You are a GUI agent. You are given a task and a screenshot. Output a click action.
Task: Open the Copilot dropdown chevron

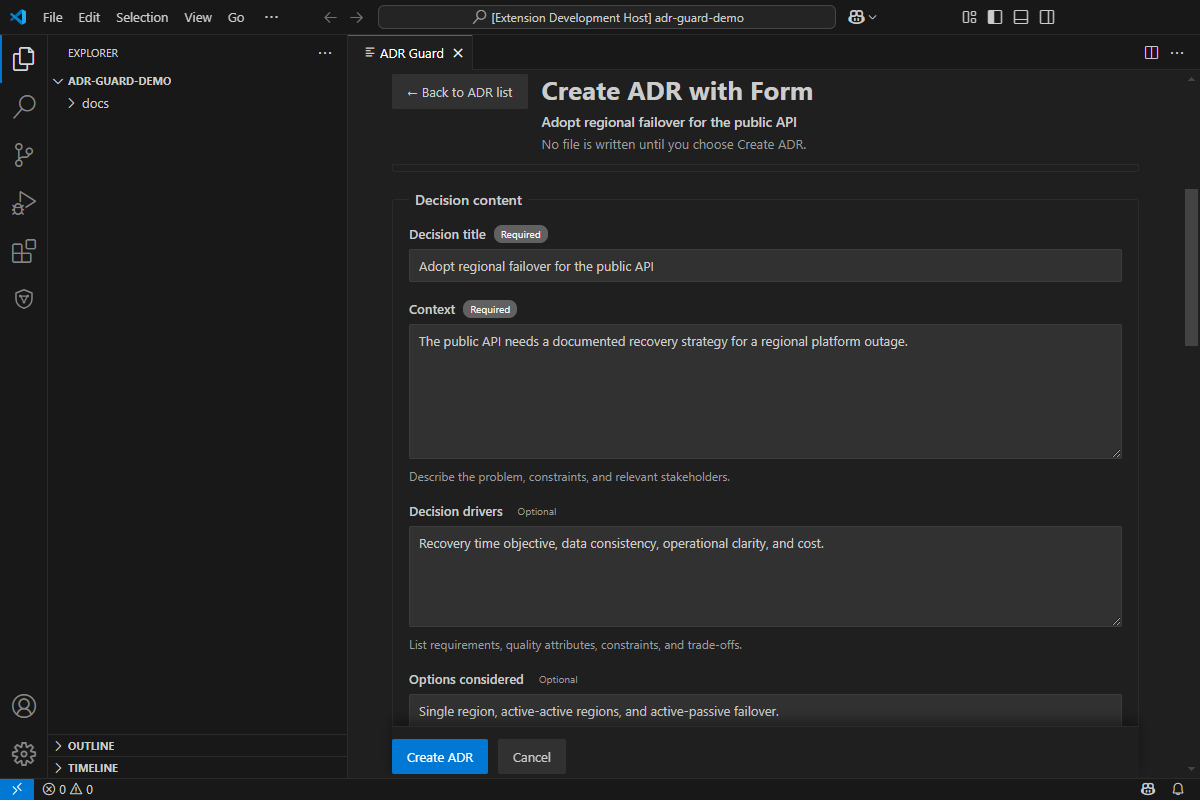point(873,17)
